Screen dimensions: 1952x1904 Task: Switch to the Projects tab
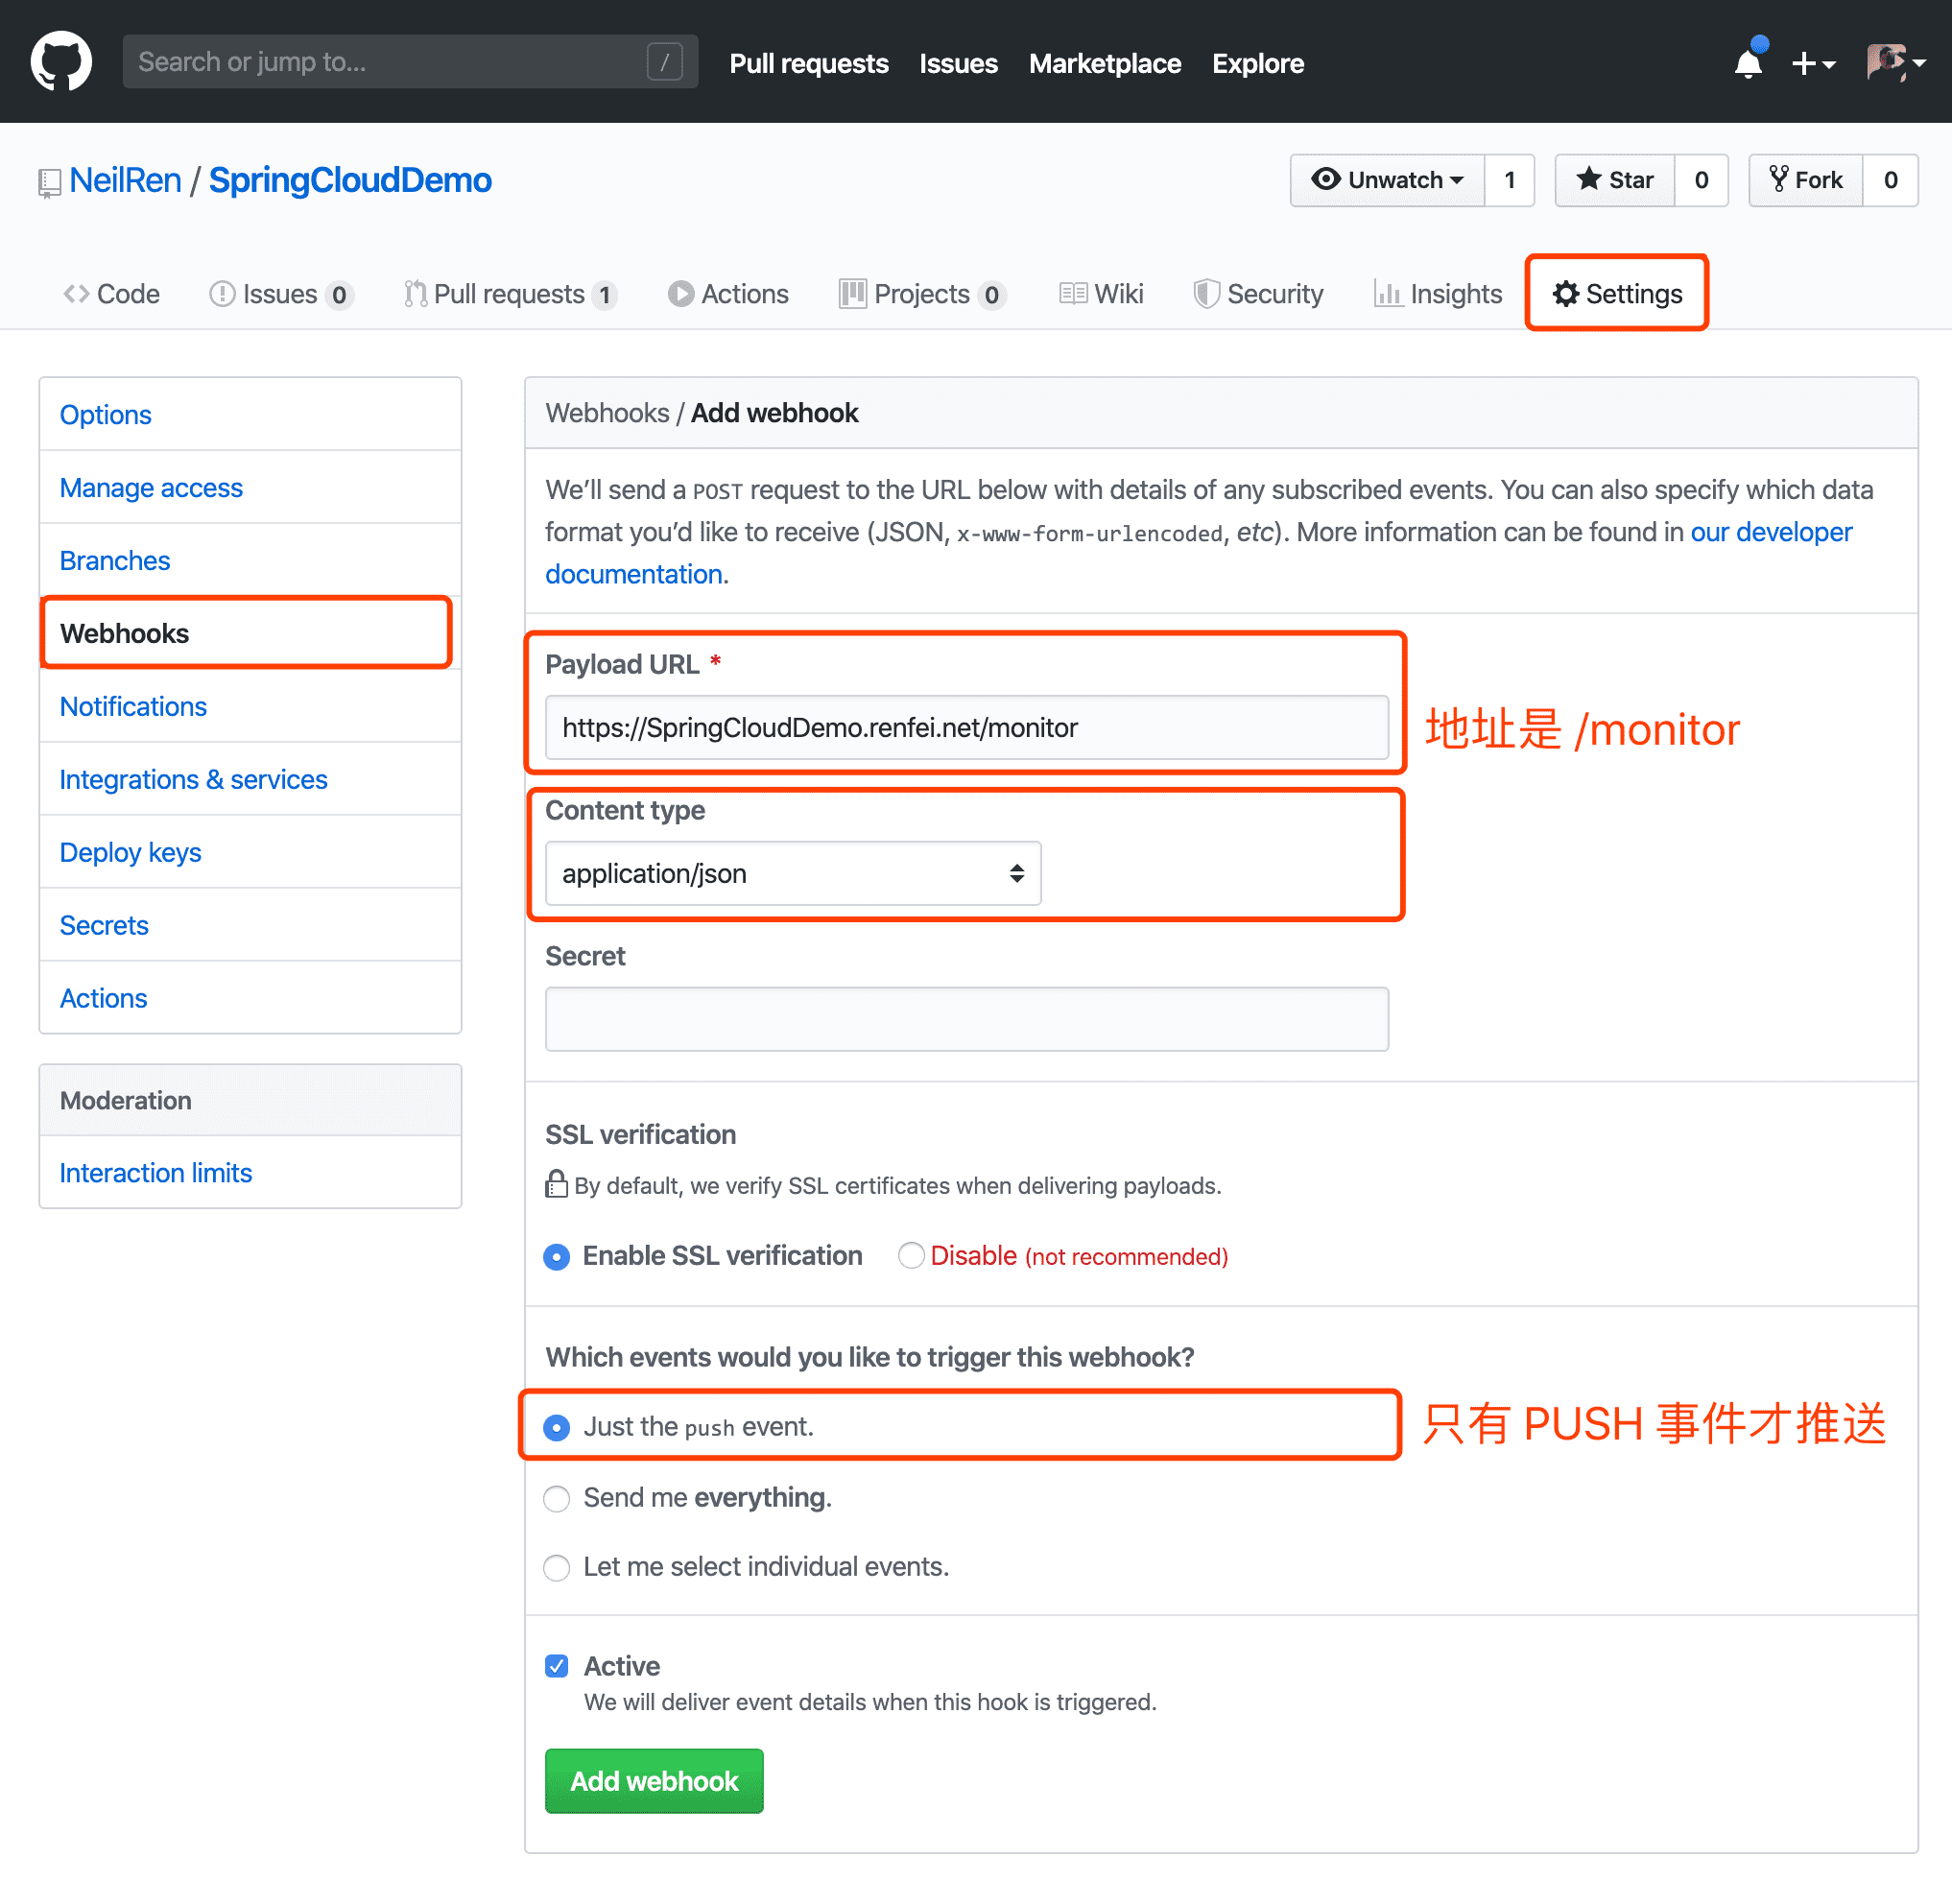(922, 294)
